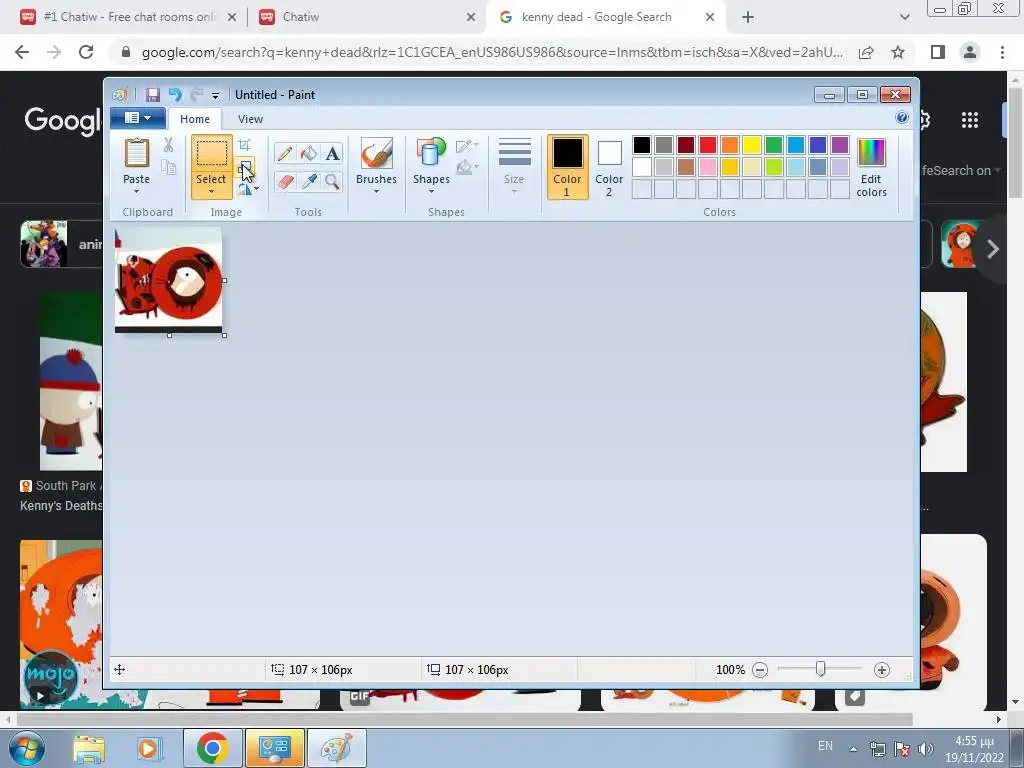The height and width of the screenshot is (768, 1024).
Task: Select the Eraser tool
Action: click(x=285, y=182)
